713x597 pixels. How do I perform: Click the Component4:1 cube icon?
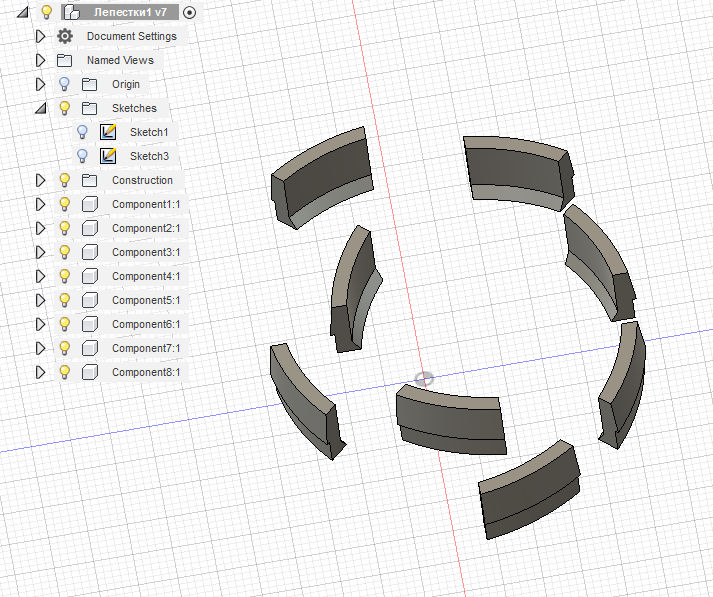click(90, 276)
